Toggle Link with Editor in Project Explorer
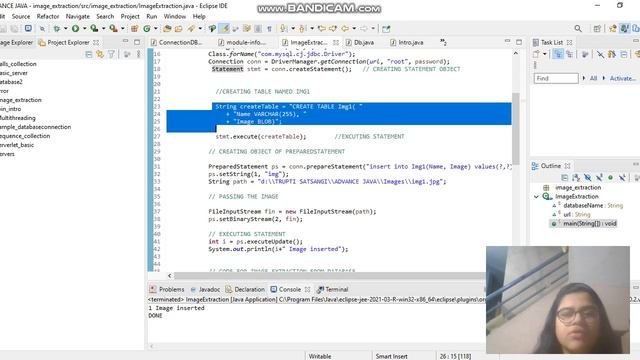This screenshot has height=360, width=640. pyautogui.click(x=100, y=54)
